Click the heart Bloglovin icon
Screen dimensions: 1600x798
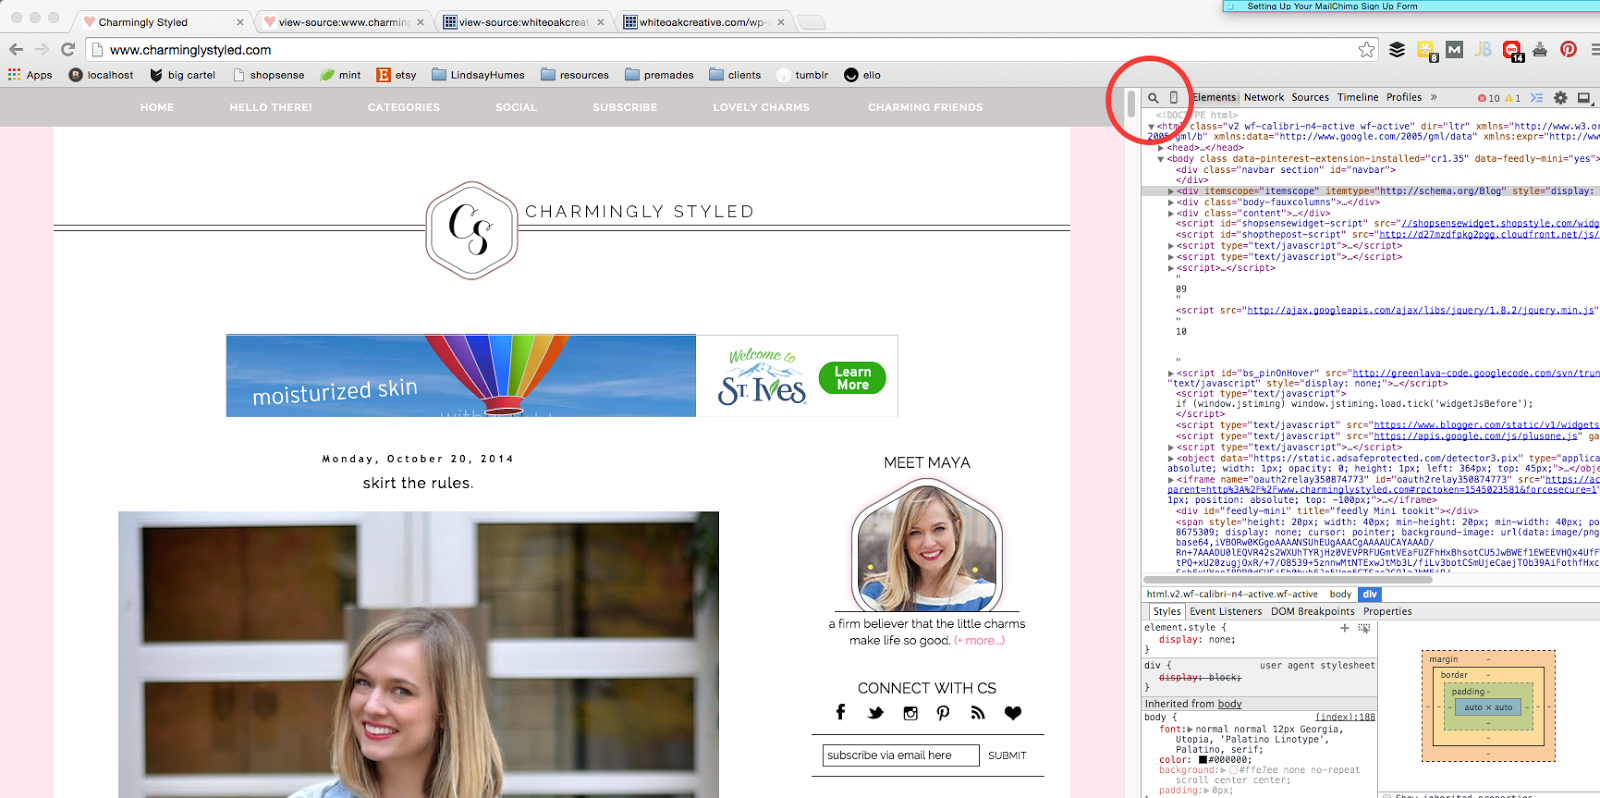coord(1013,713)
